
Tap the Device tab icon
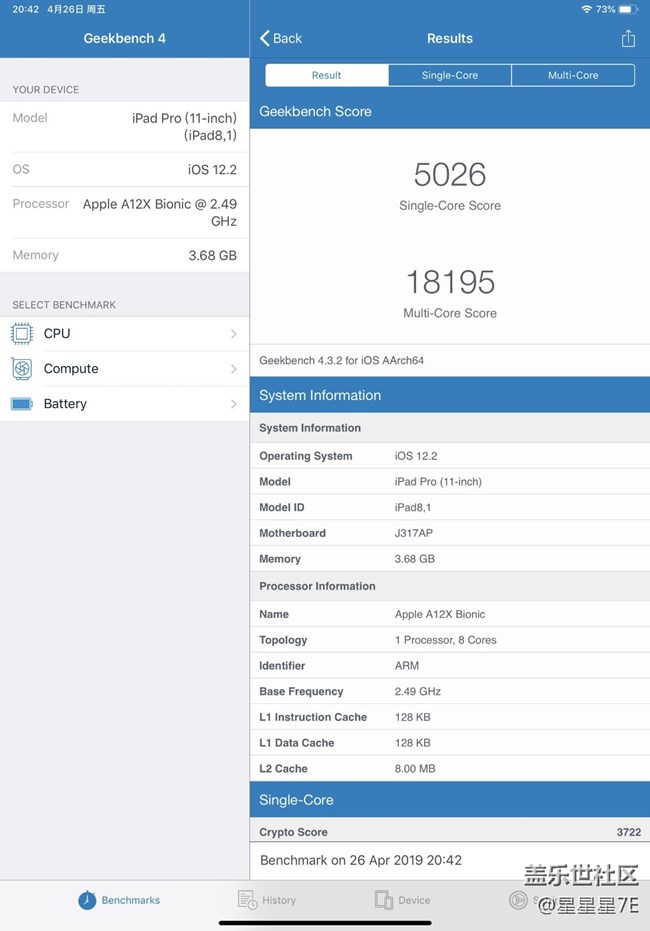383,900
